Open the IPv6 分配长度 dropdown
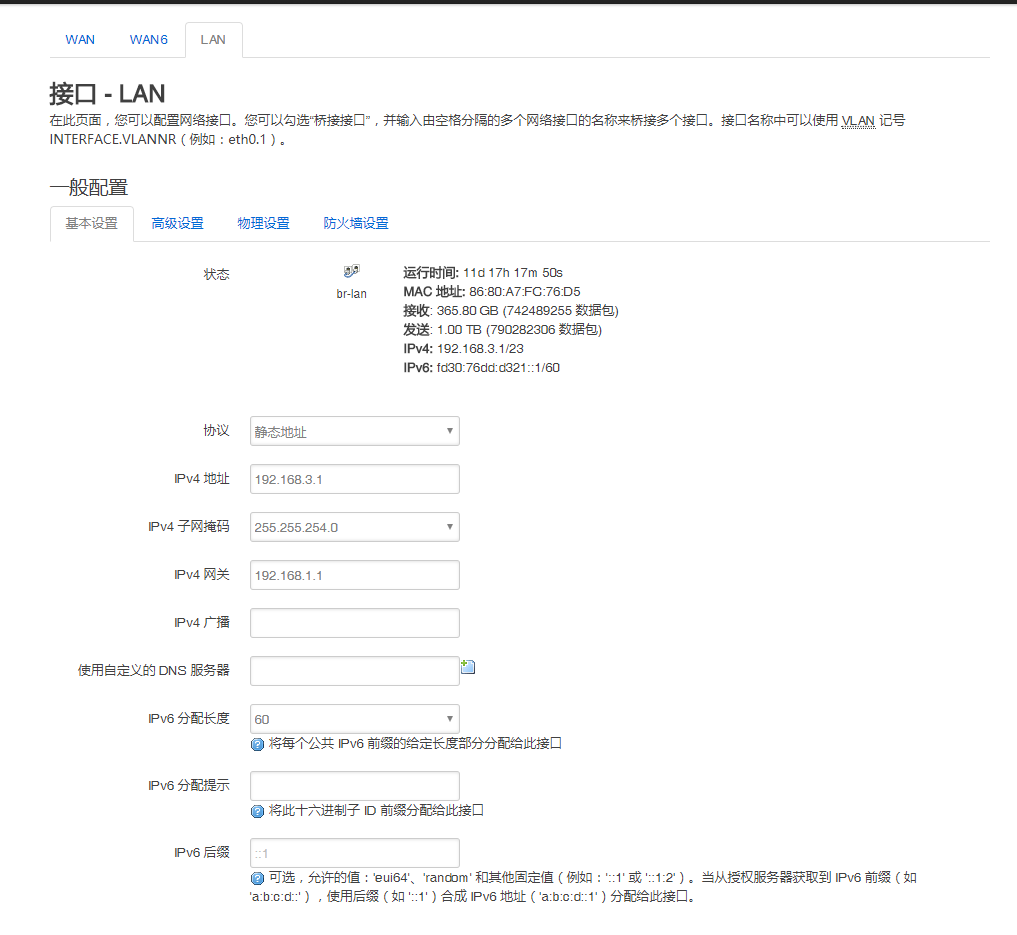The image size is (1017, 935). coord(355,719)
